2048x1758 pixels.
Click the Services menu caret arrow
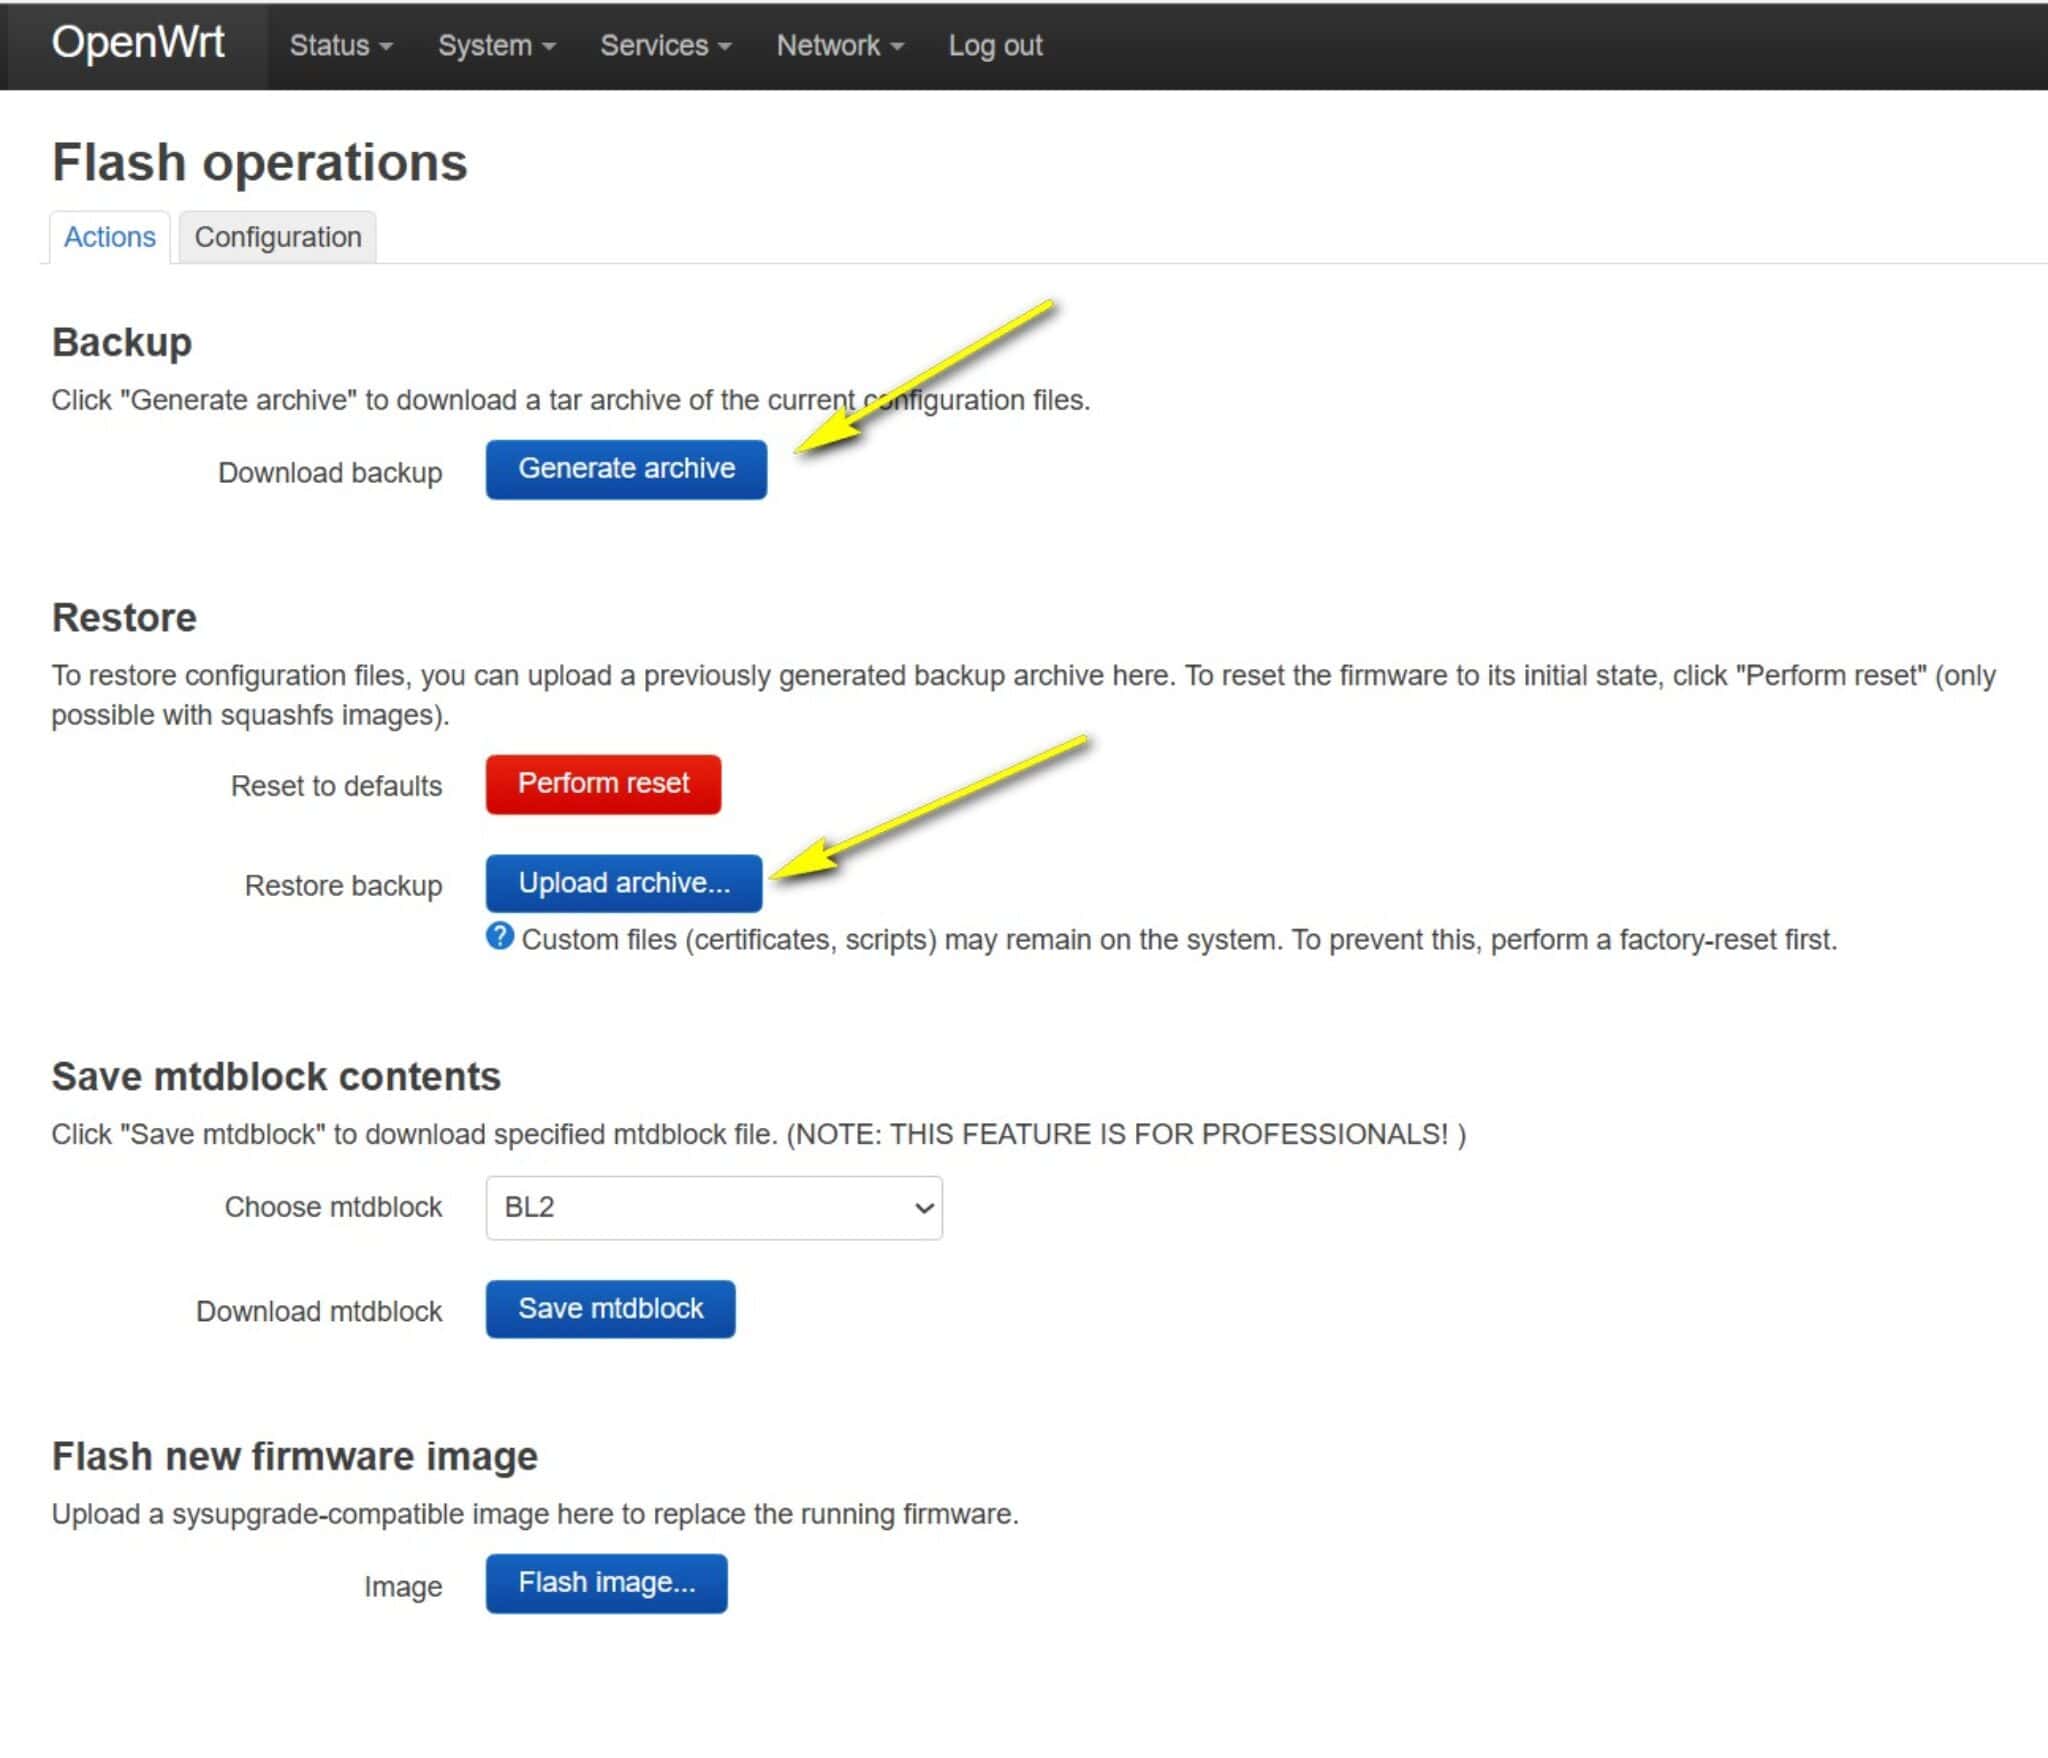click(x=725, y=47)
